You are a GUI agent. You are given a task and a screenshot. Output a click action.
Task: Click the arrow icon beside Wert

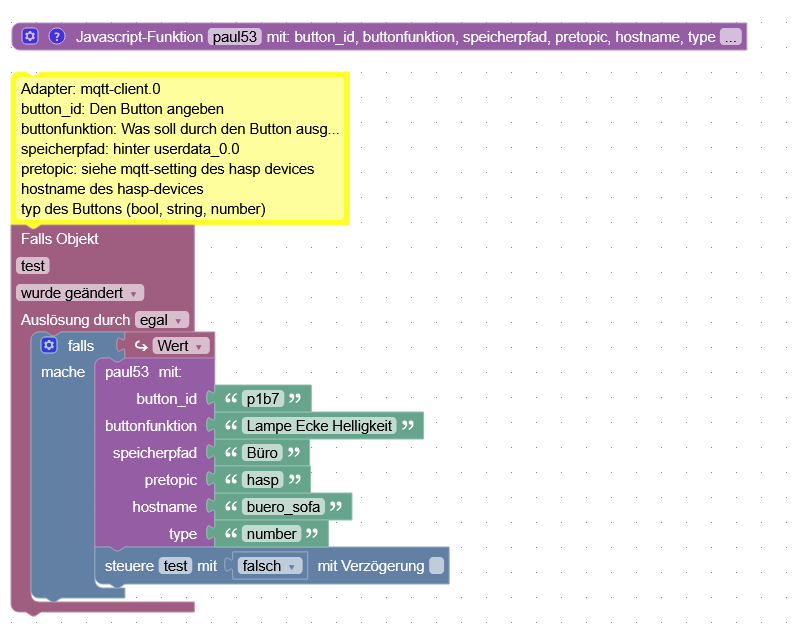pos(141,346)
